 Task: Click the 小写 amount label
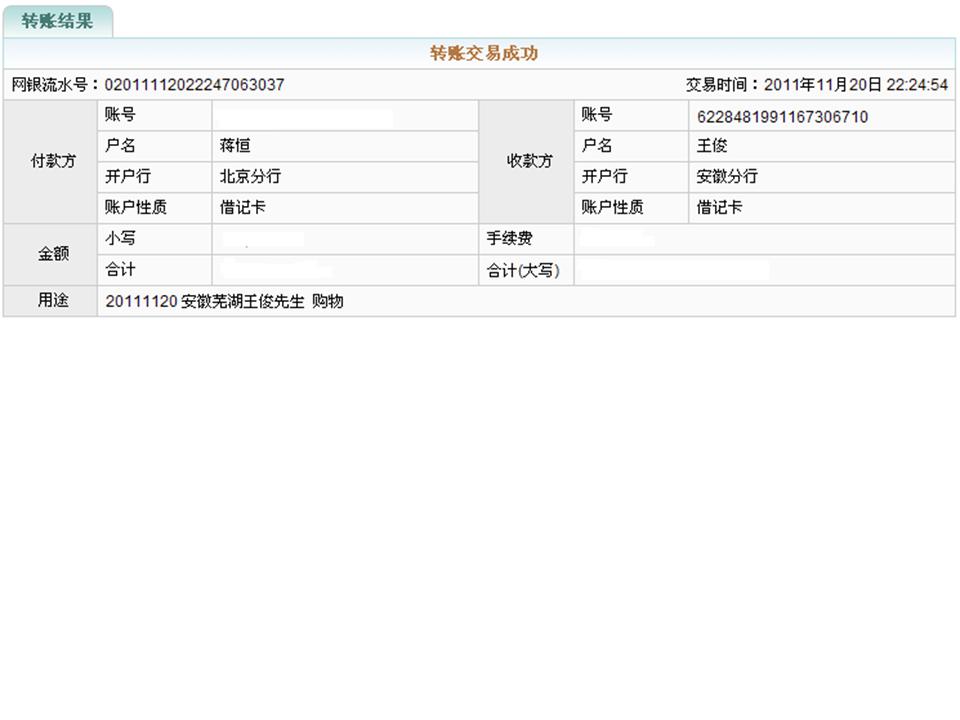[x=120, y=239]
